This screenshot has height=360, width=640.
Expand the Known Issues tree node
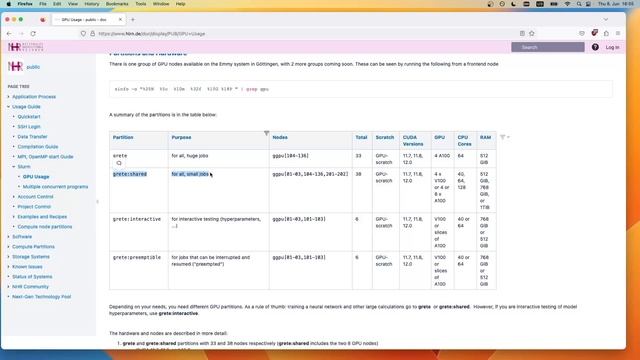9,267
